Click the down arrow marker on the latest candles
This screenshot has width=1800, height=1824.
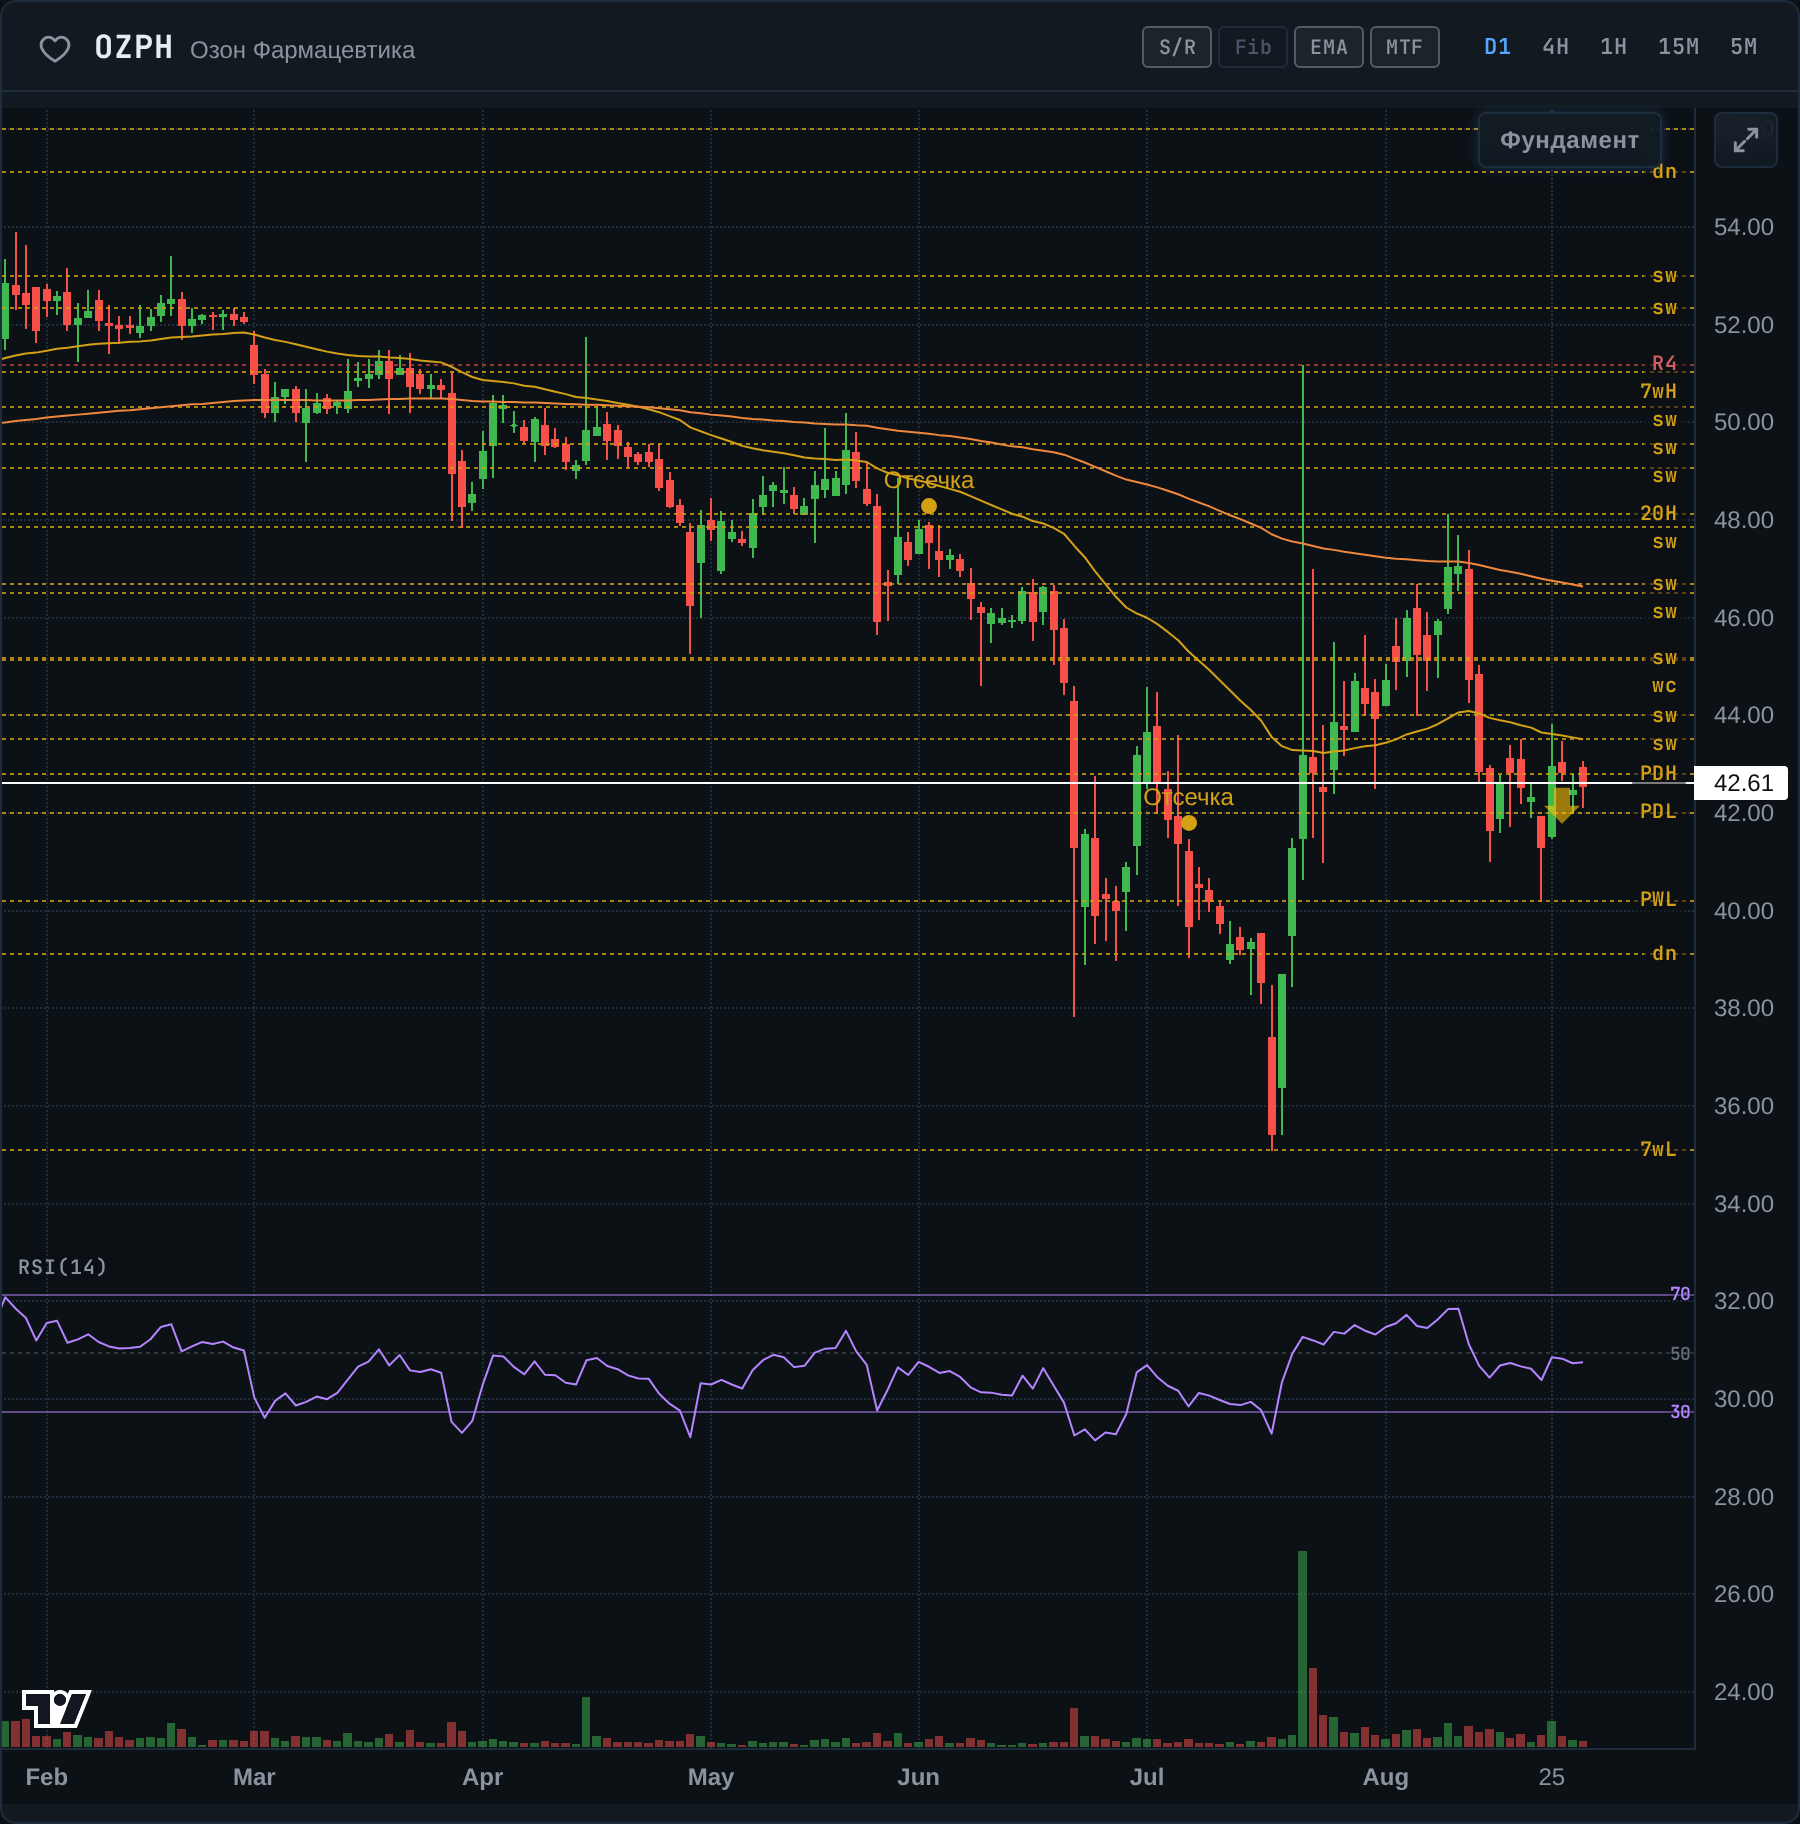click(1561, 805)
